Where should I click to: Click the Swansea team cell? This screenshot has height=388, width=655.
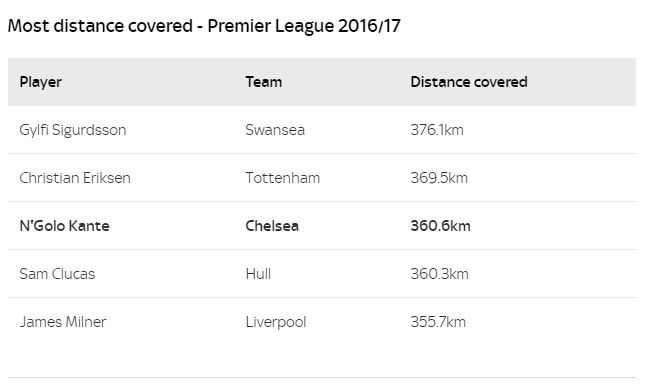pyautogui.click(x=275, y=130)
